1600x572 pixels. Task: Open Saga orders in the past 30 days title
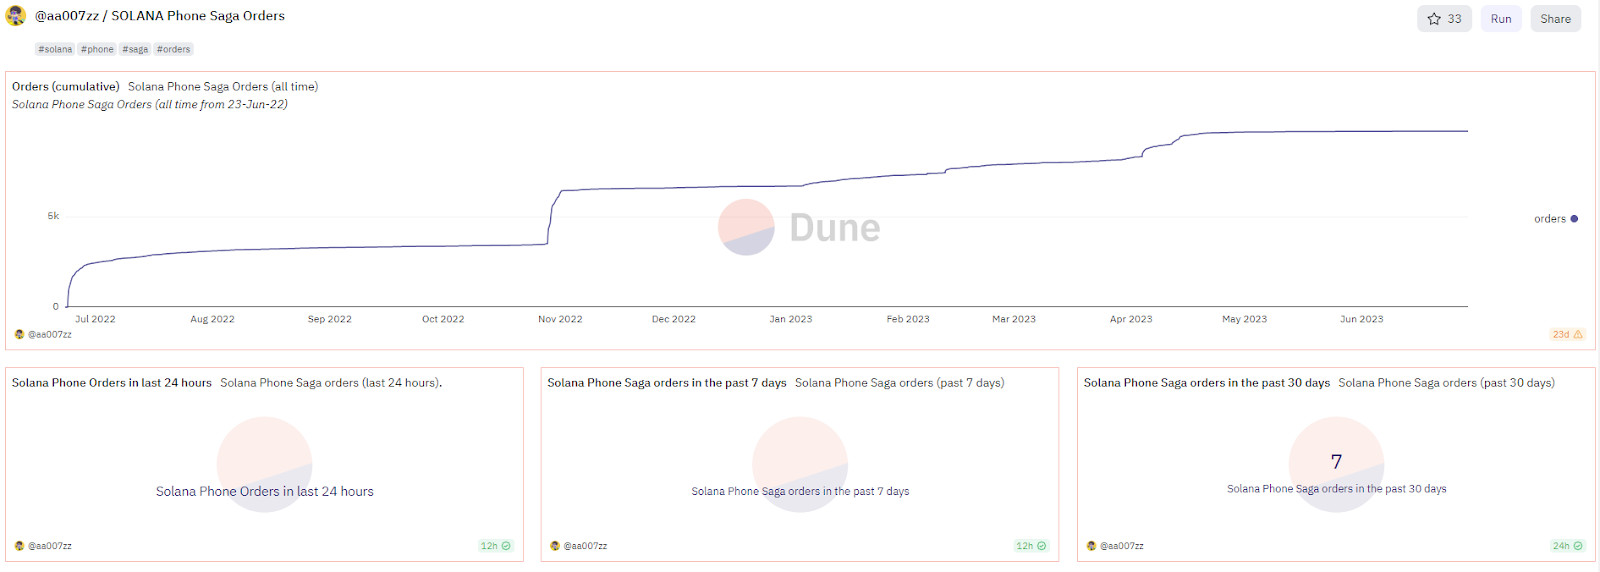[1207, 383]
